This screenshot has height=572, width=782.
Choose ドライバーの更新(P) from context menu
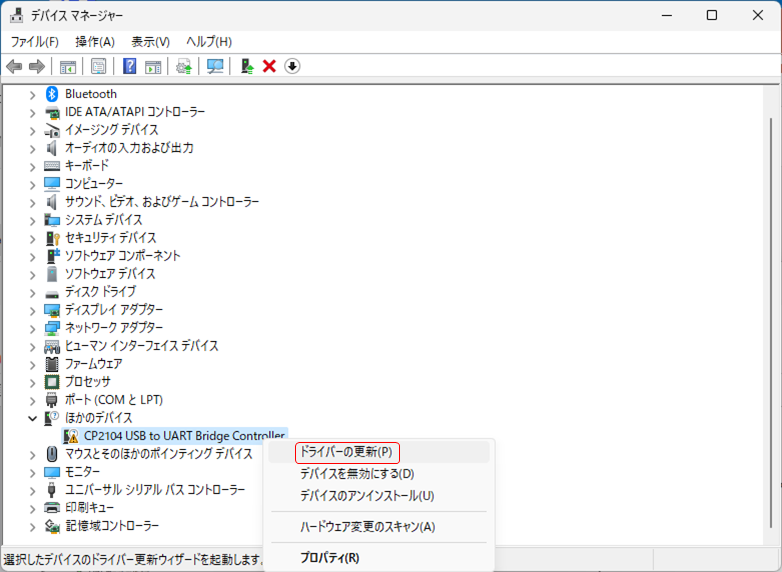pos(346,452)
